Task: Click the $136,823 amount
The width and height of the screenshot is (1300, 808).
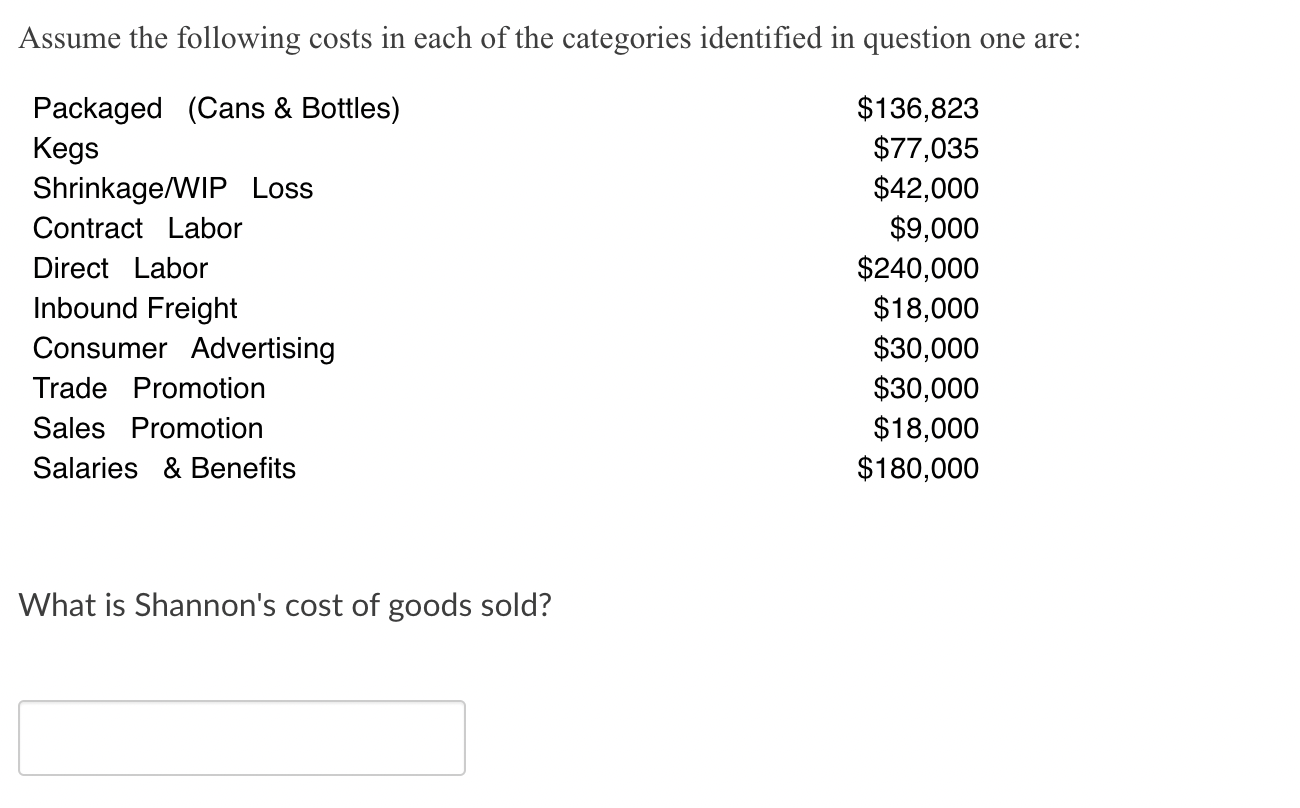Action: 919,108
